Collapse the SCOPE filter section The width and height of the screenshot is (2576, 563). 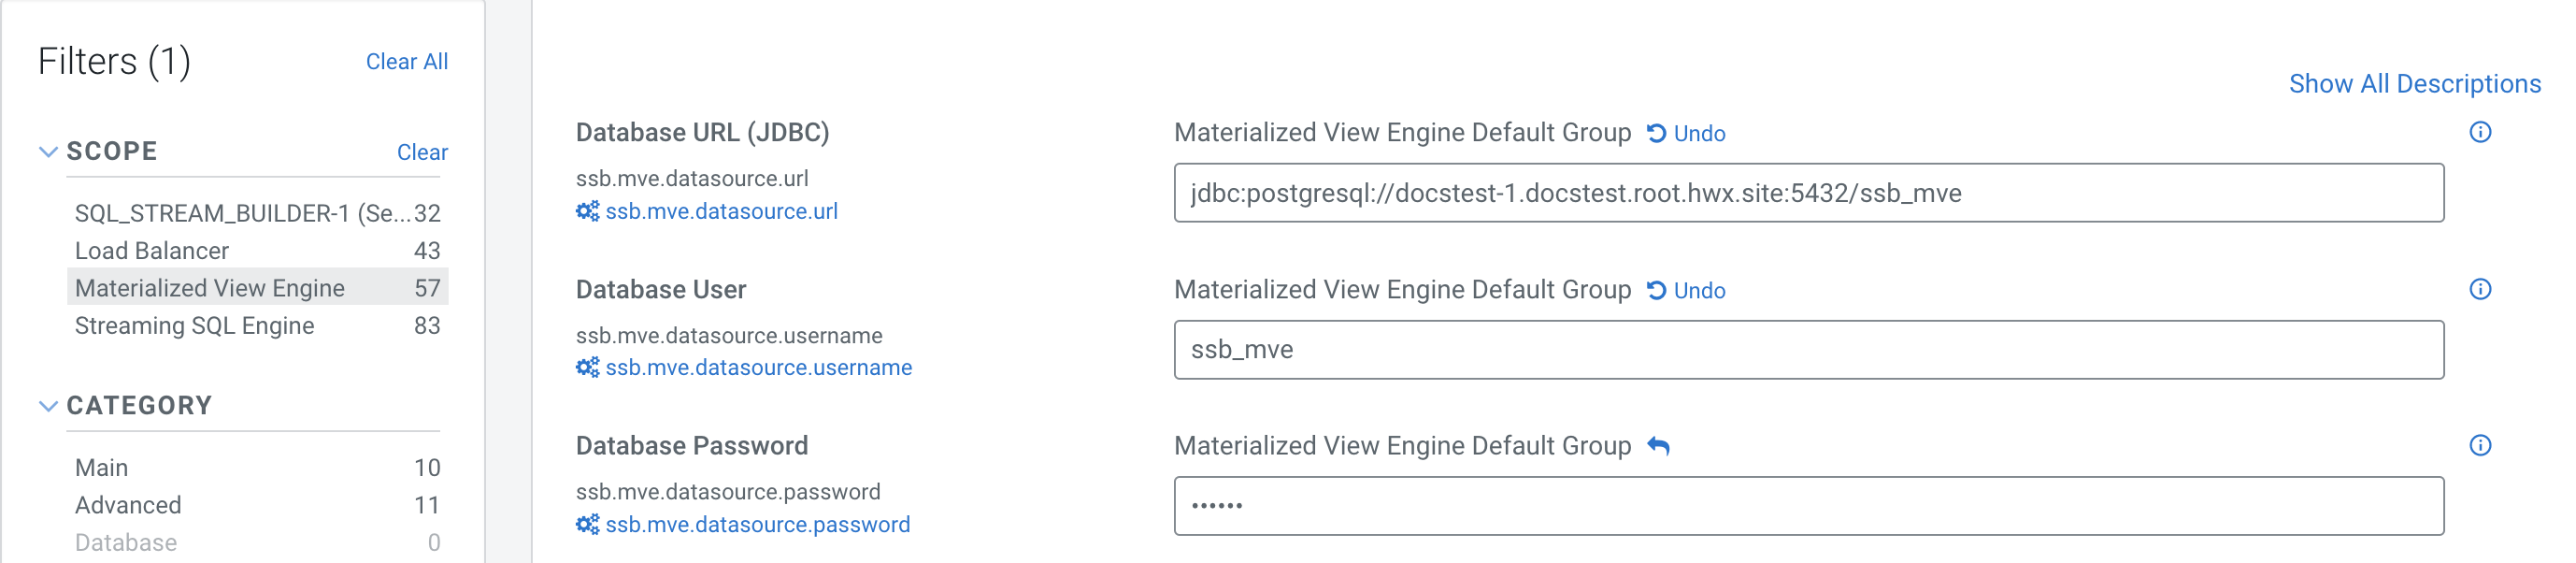click(x=48, y=151)
